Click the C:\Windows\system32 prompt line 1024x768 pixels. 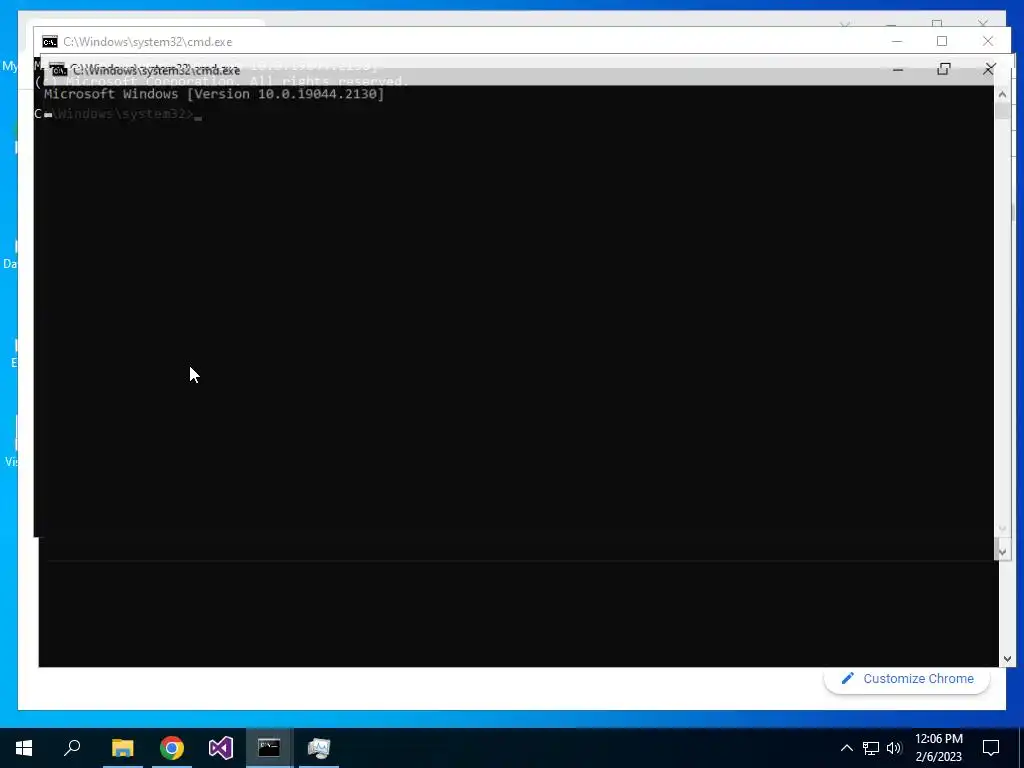(x=118, y=114)
